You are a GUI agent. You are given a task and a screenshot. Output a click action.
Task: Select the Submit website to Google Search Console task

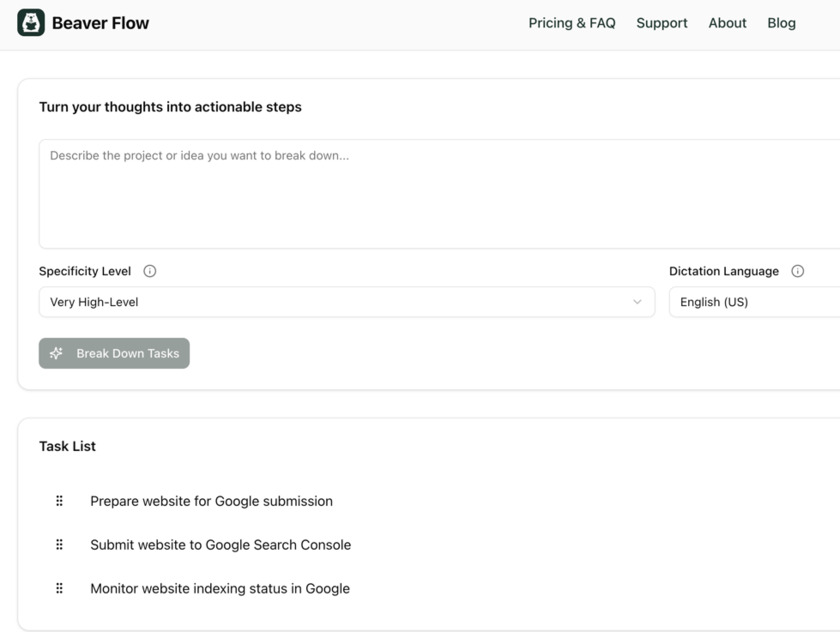click(x=220, y=545)
